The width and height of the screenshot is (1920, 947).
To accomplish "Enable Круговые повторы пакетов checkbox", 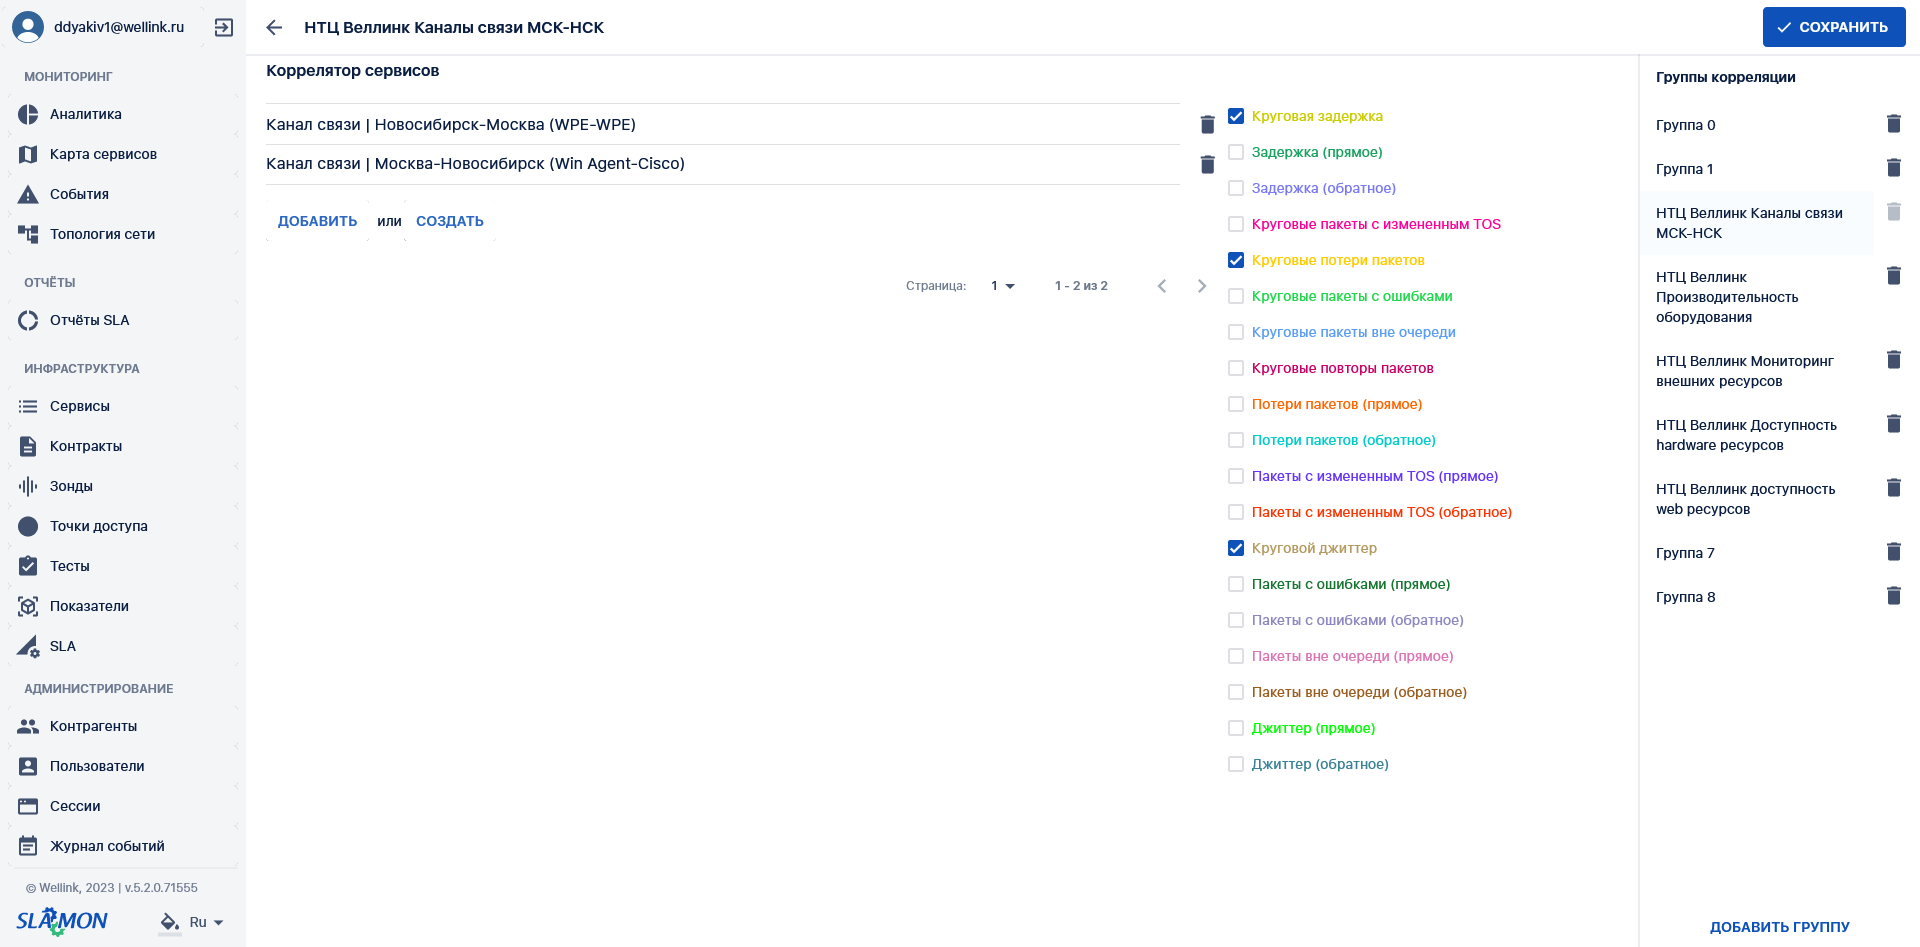I will 1236,368.
